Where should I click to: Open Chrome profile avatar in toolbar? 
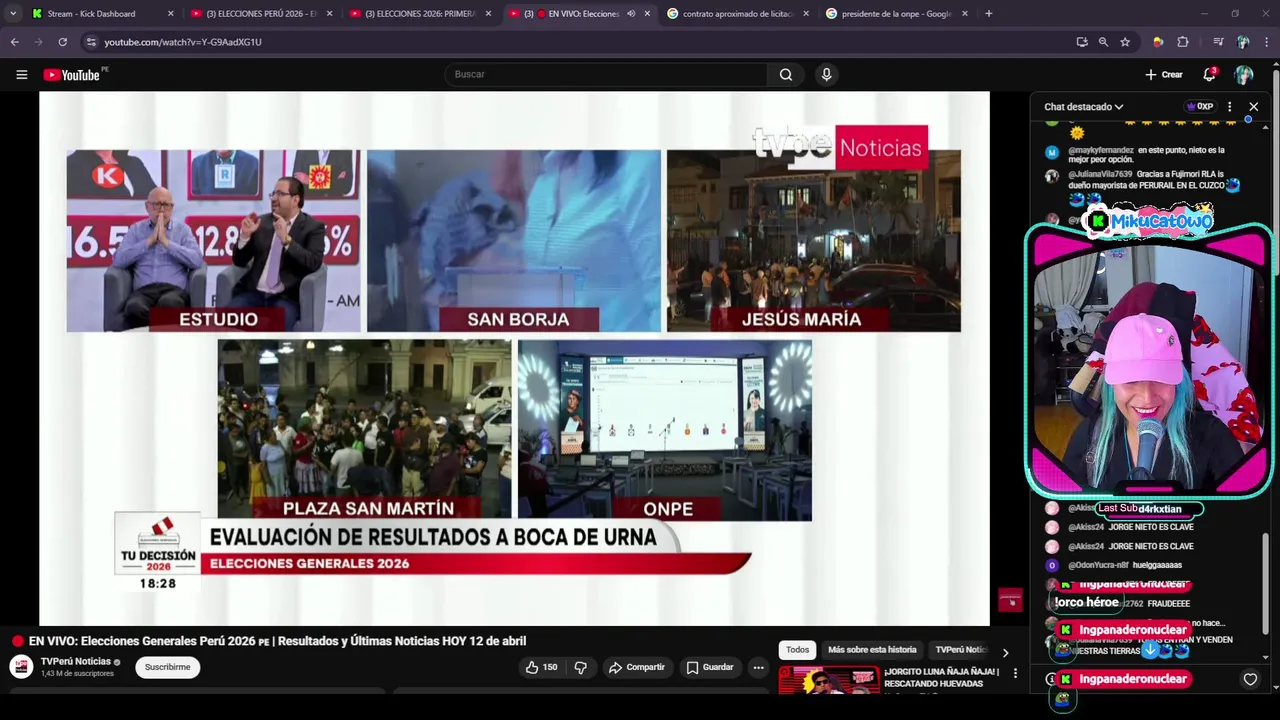1243,42
